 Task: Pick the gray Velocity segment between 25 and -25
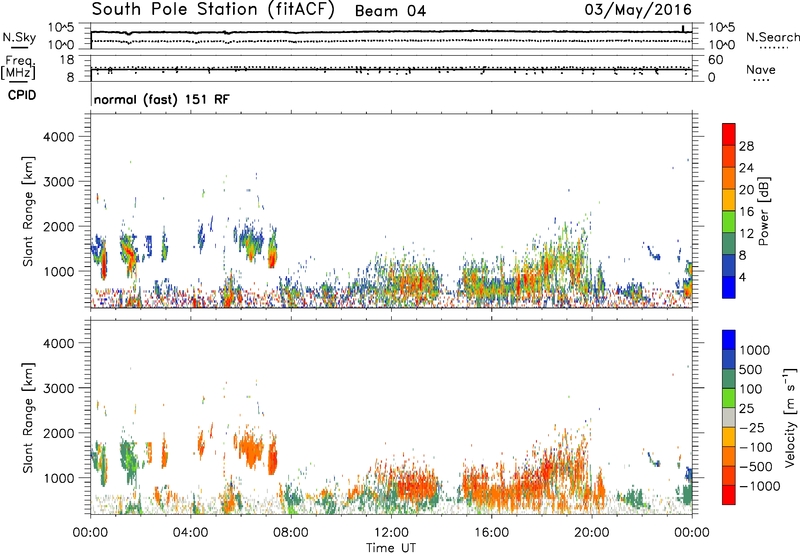click(729, 418)
